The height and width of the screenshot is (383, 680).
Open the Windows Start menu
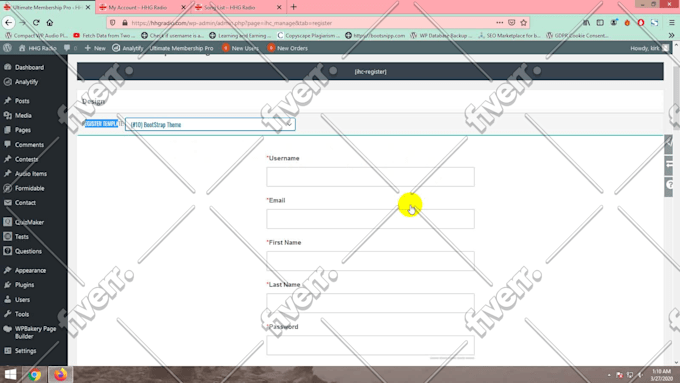10,374
